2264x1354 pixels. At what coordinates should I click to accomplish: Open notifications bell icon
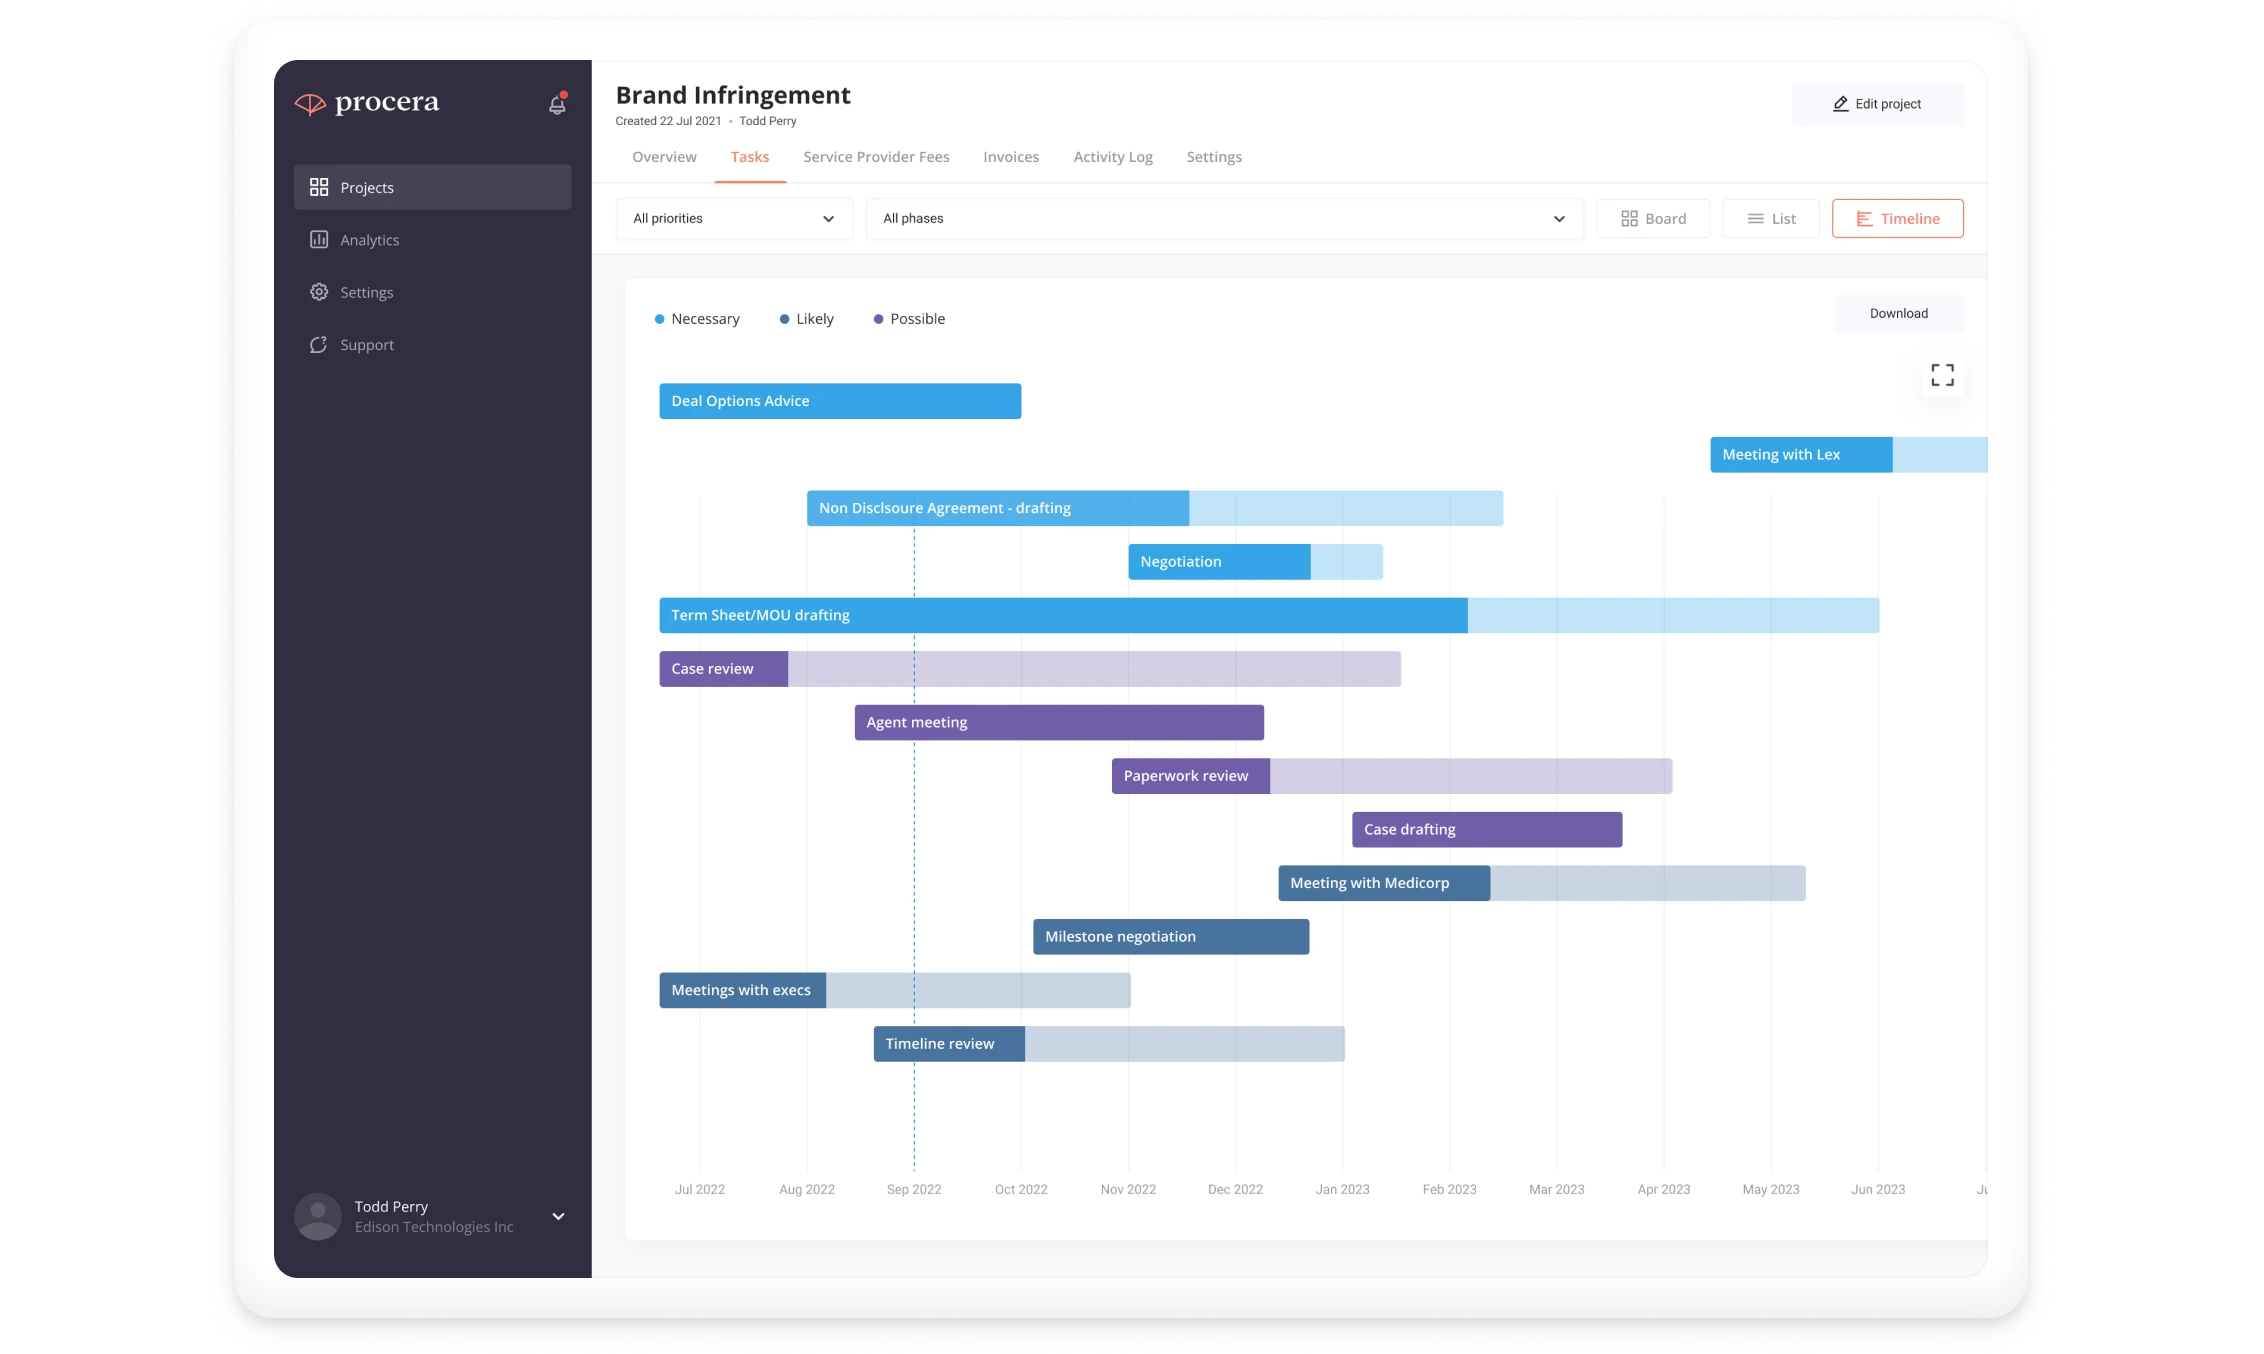click(x=557, y=103)
